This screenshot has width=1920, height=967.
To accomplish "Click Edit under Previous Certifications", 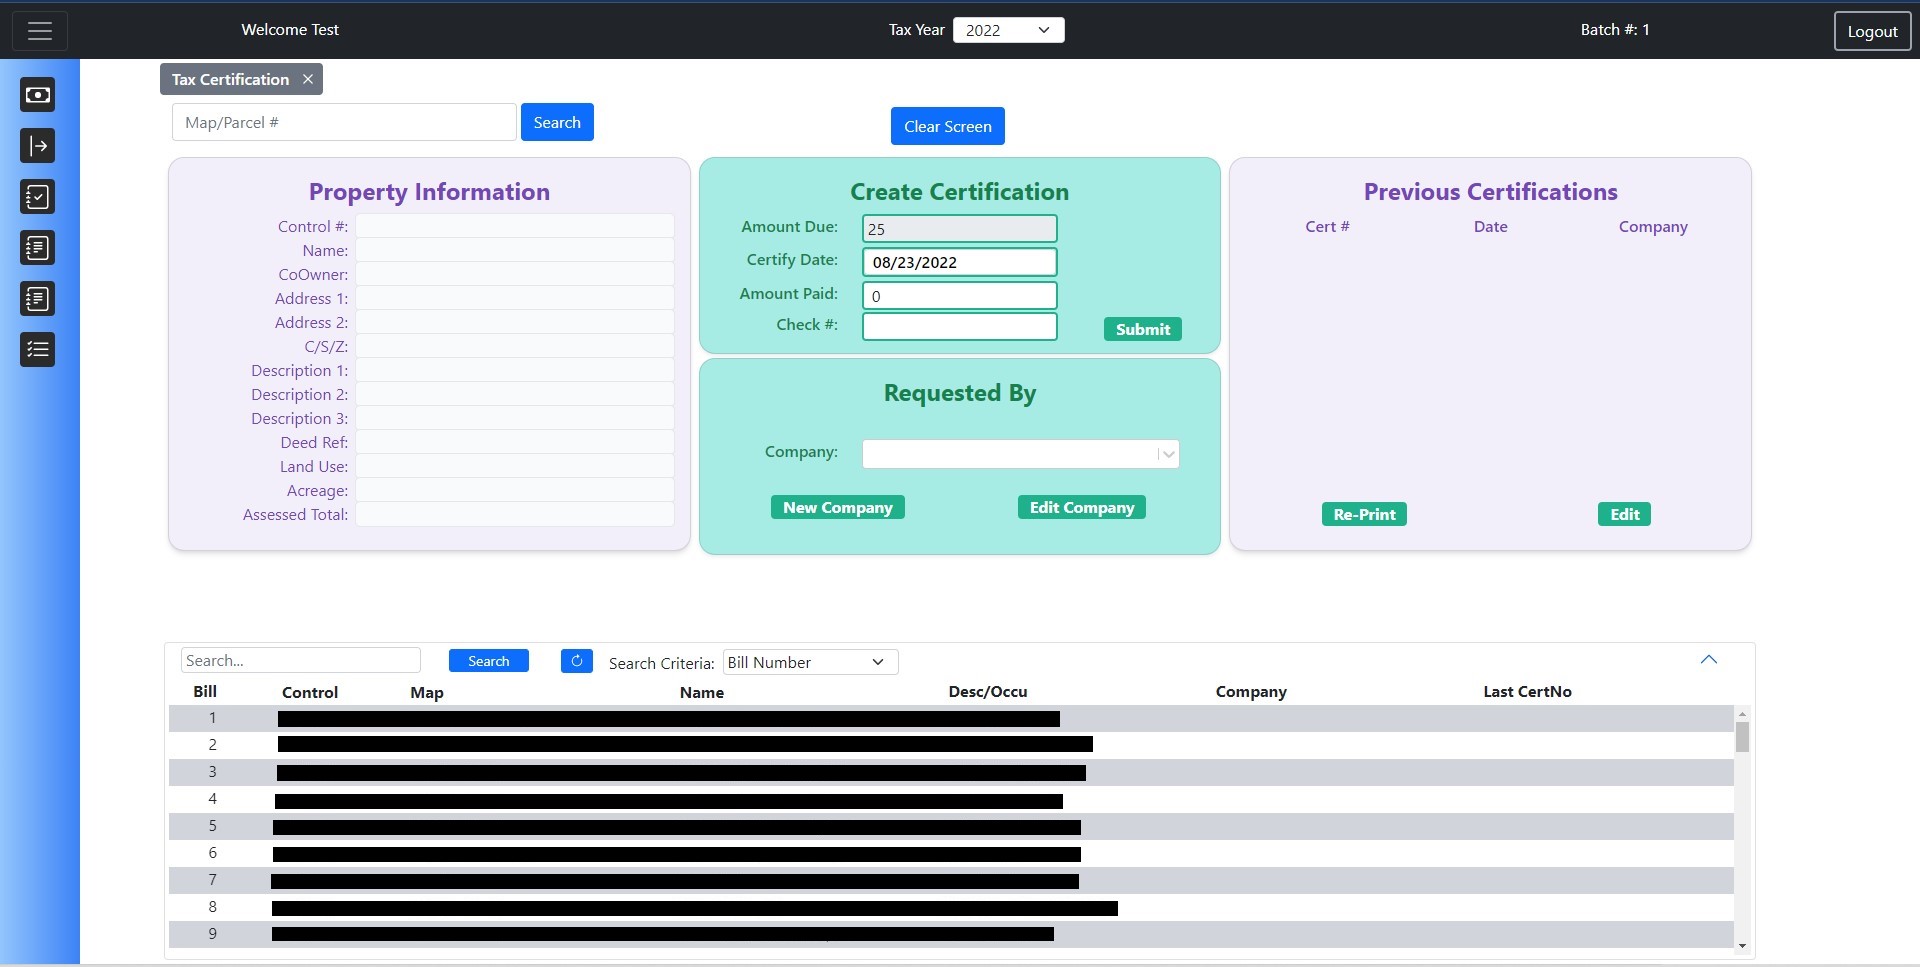I will pos(1624,514).
